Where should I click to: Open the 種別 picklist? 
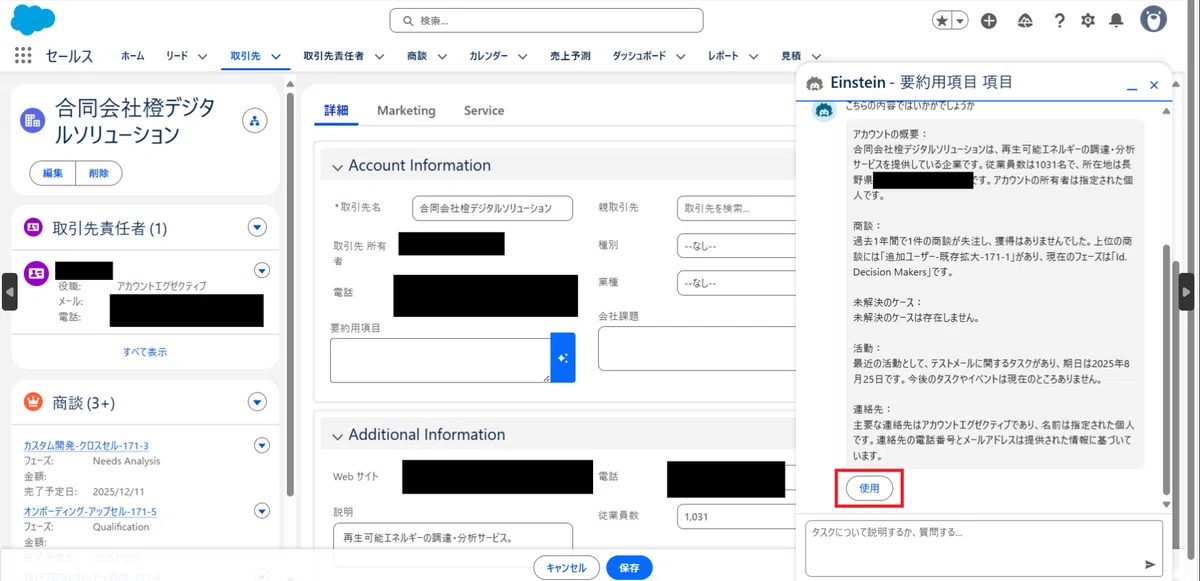[x=737, y=245]
